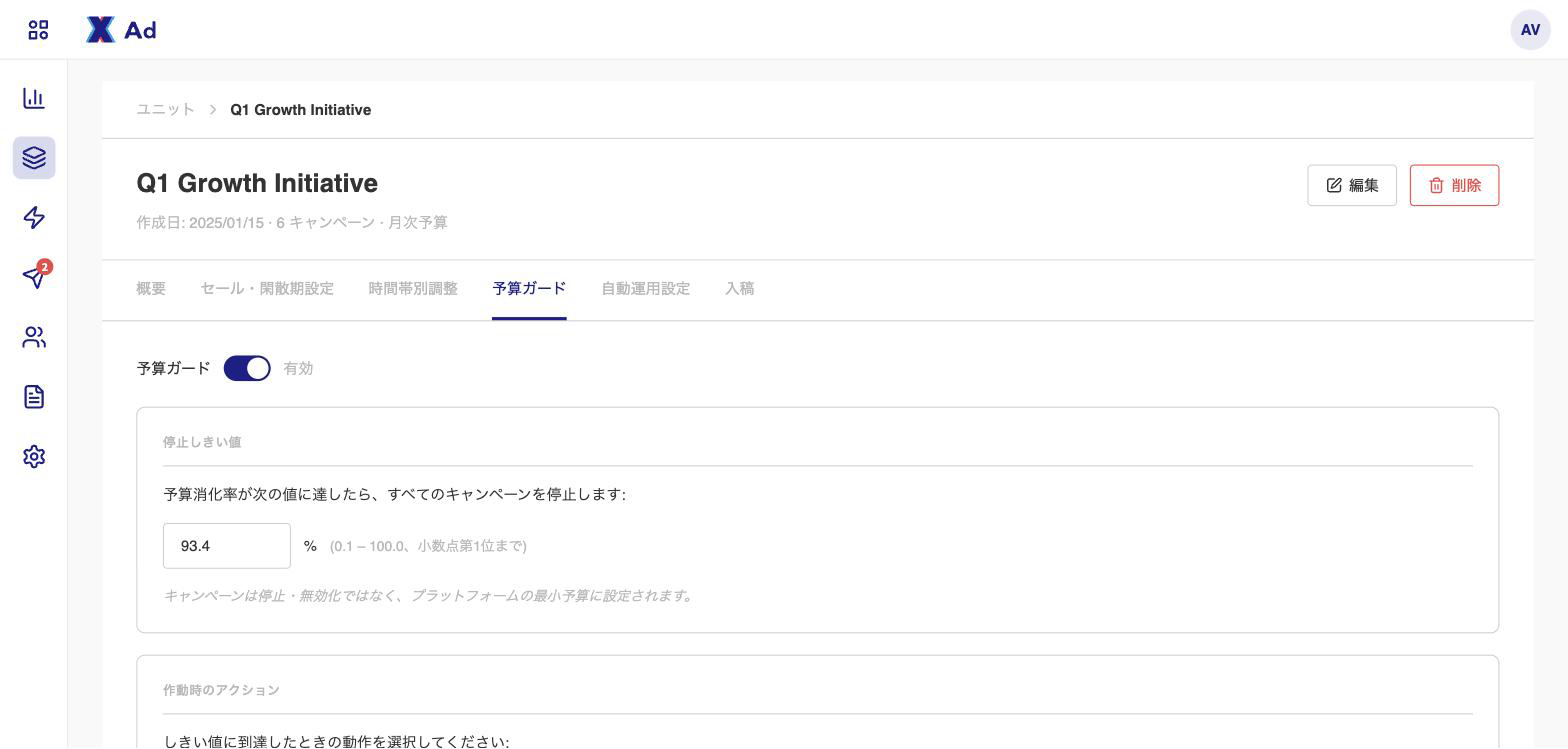Click the Q1 Growth Initiative breadcrumb text
The width and height of the screenshot is (1568, 749).
coord(301,110)
